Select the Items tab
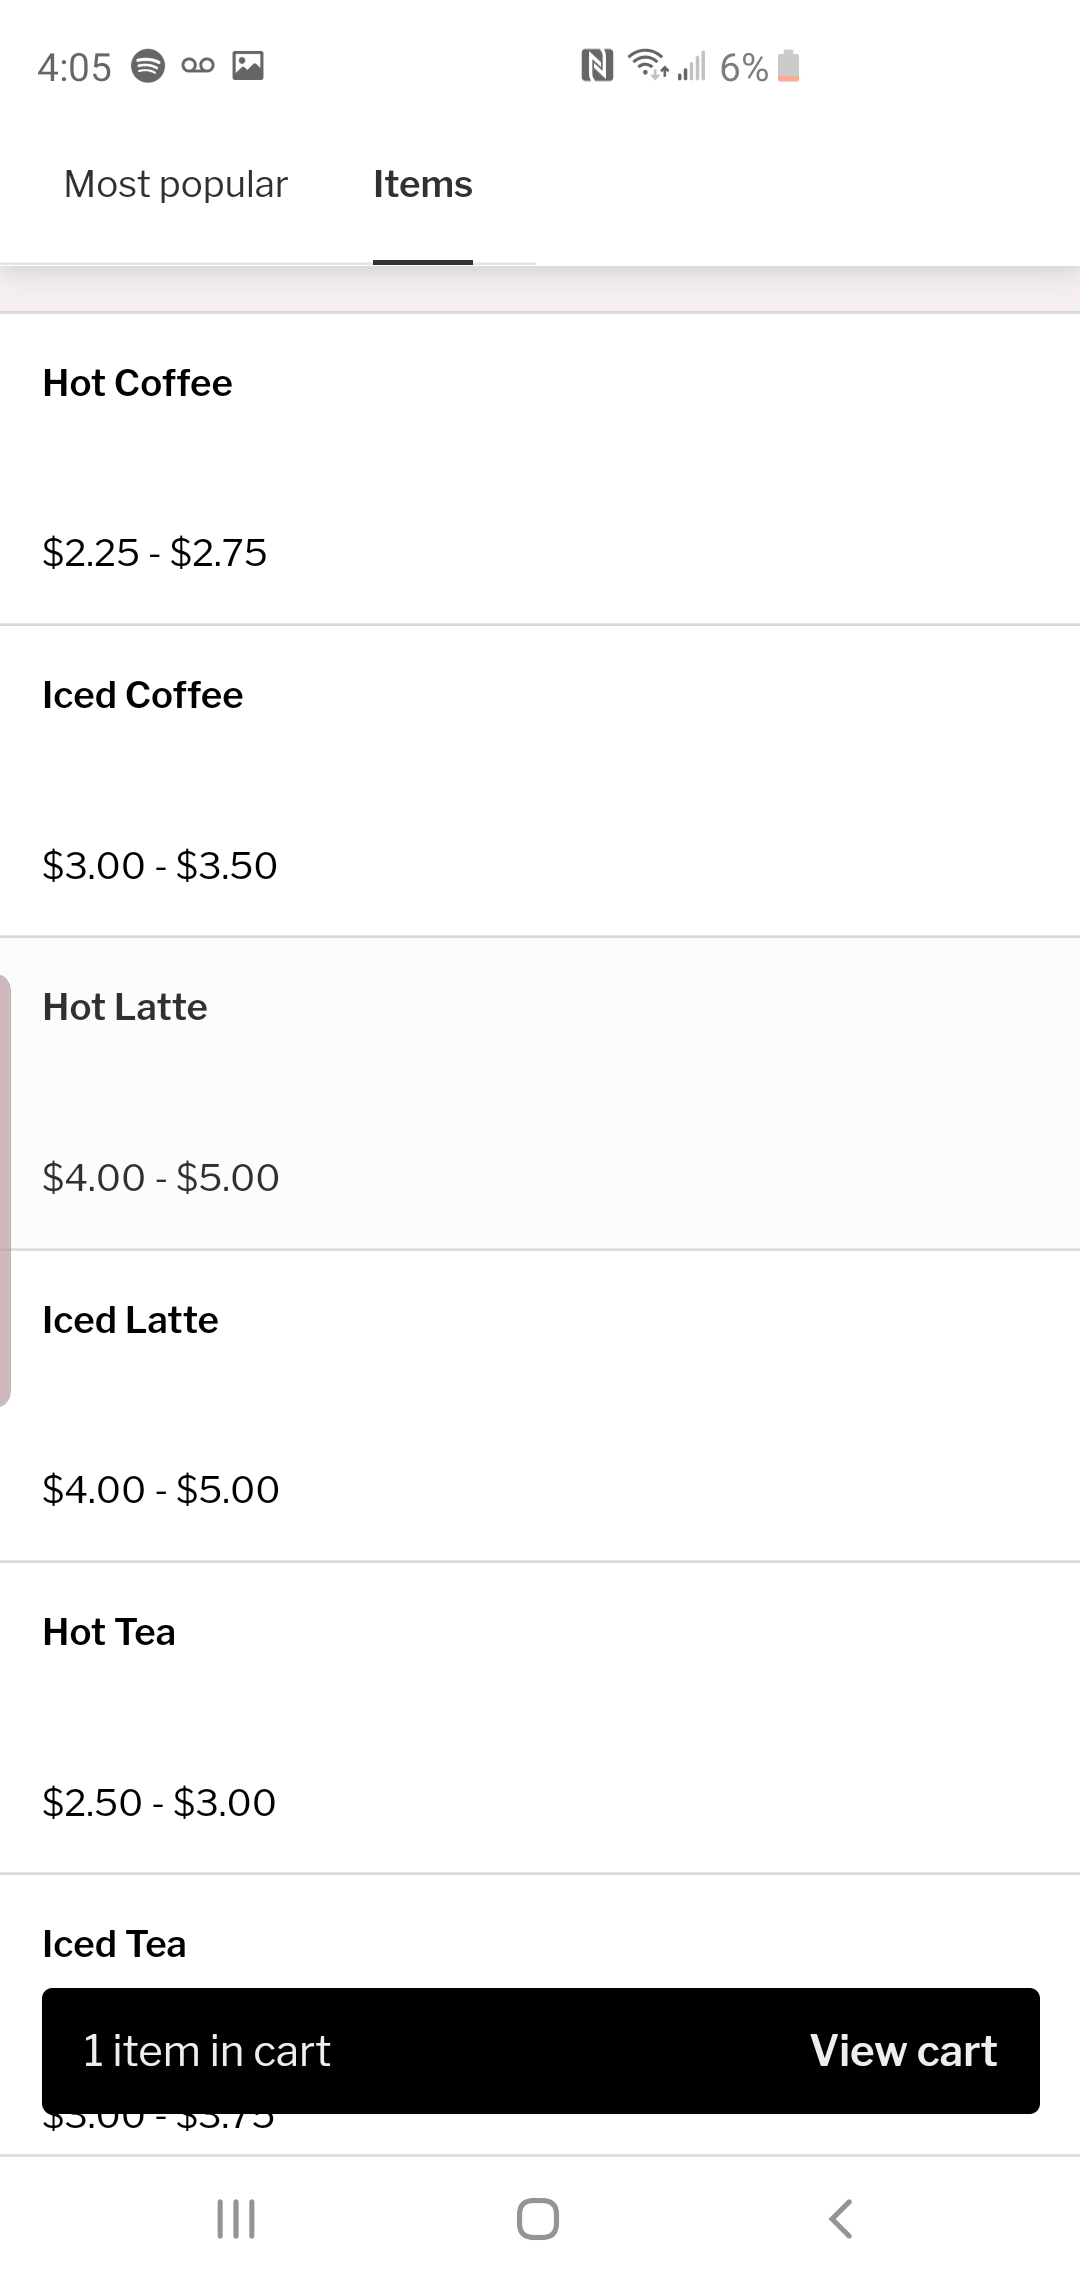This screenshot has width=1080, height=2280. [422, 185]
